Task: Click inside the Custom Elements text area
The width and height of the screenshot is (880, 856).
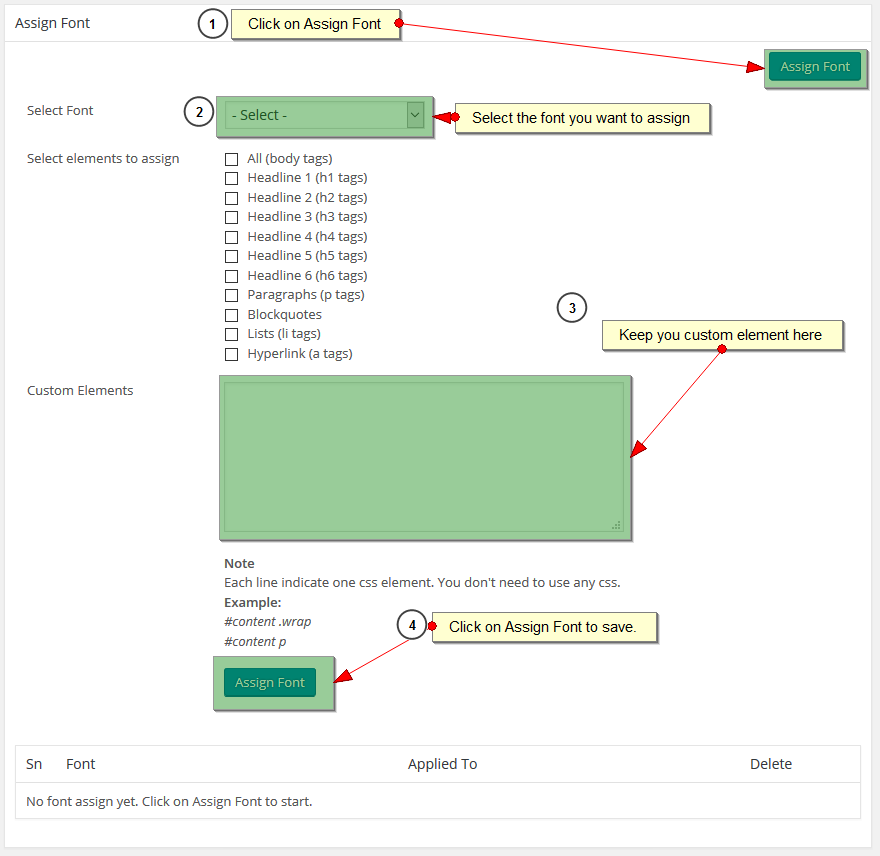Action: tap(424, 456)
